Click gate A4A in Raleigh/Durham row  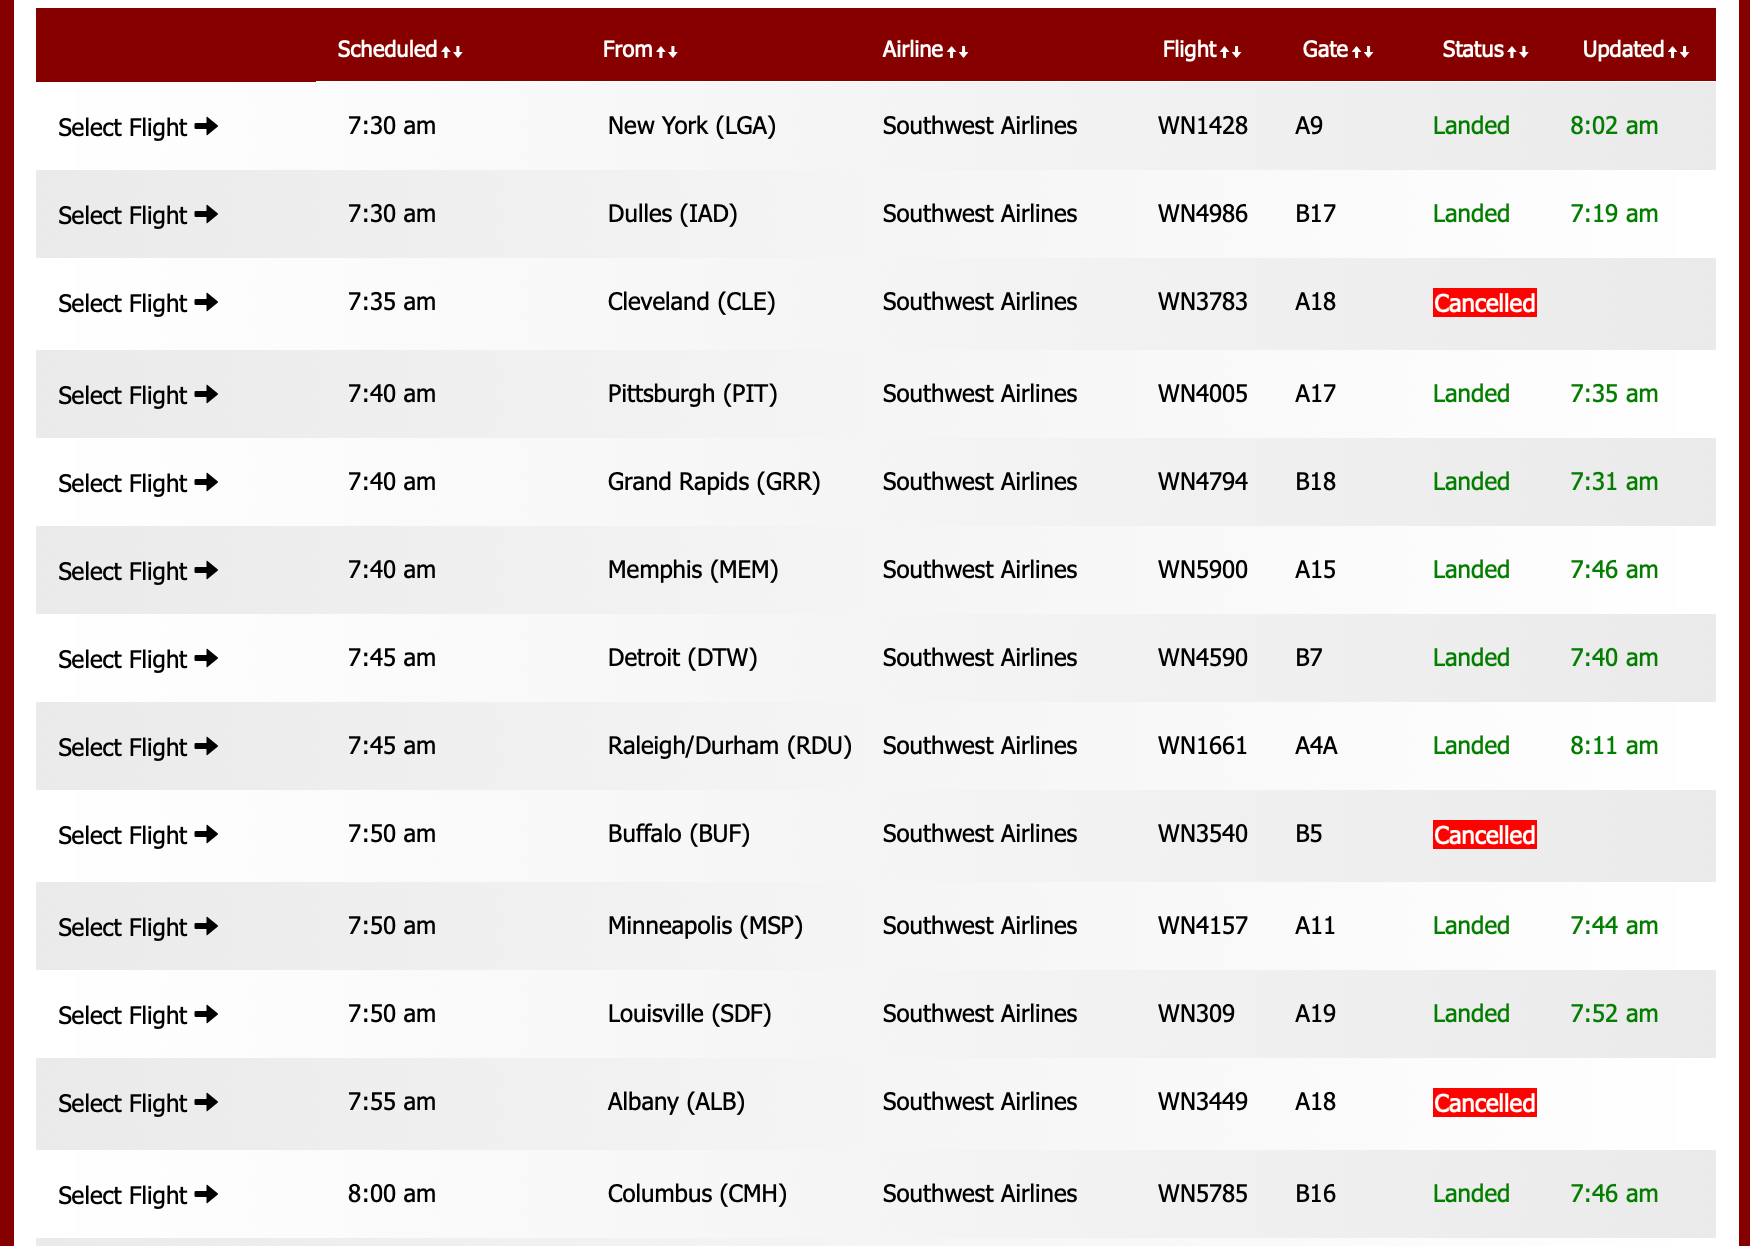[1316, 745]
